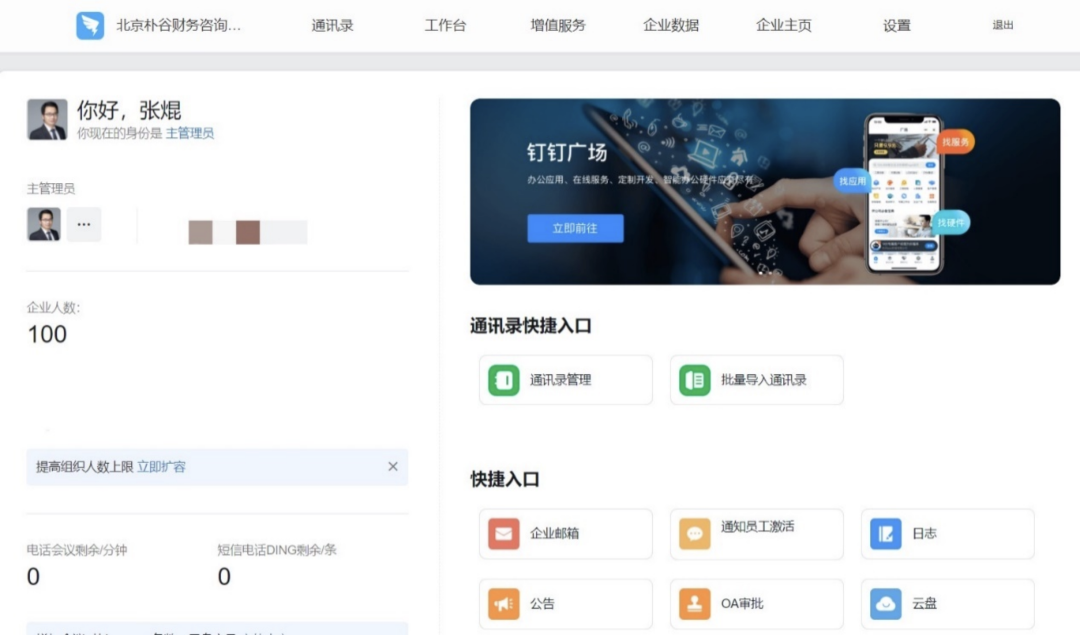Click the 钉钉广场 banner image
1080x635 pixels.
click(765, 191)
